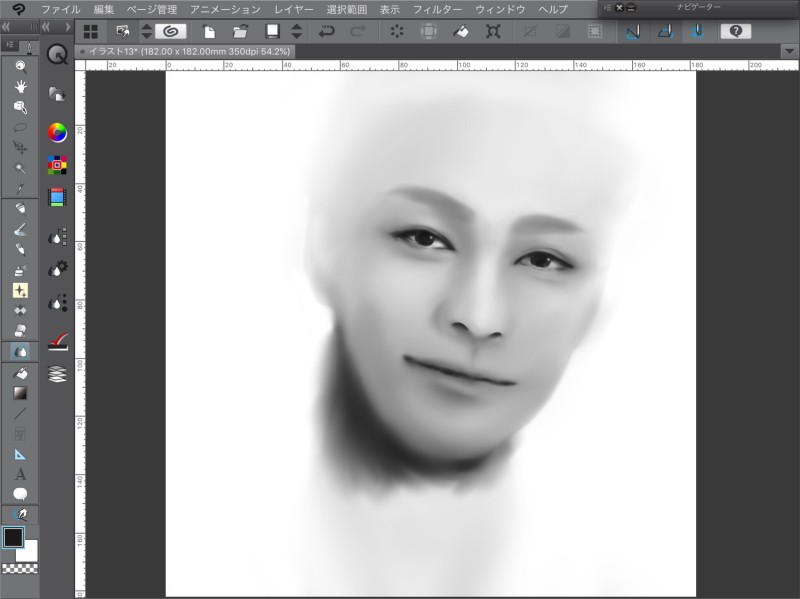Viewport: 800px width, 599px height.
Task: Select the Correct line tool
Action: (20, 514)
